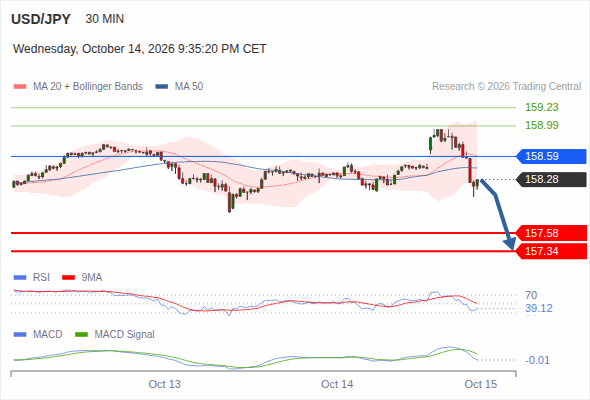
Task: Click the red 157.58 support price tag
Action: click(551, 233)
